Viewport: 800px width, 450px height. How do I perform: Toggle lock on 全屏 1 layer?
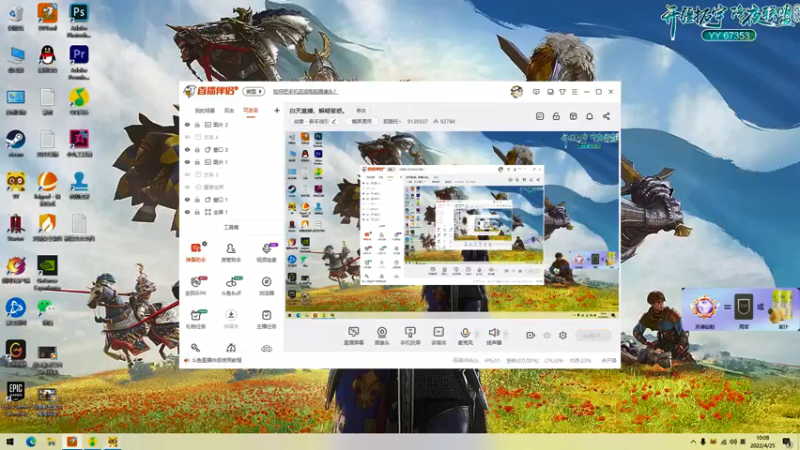[197, 212]
